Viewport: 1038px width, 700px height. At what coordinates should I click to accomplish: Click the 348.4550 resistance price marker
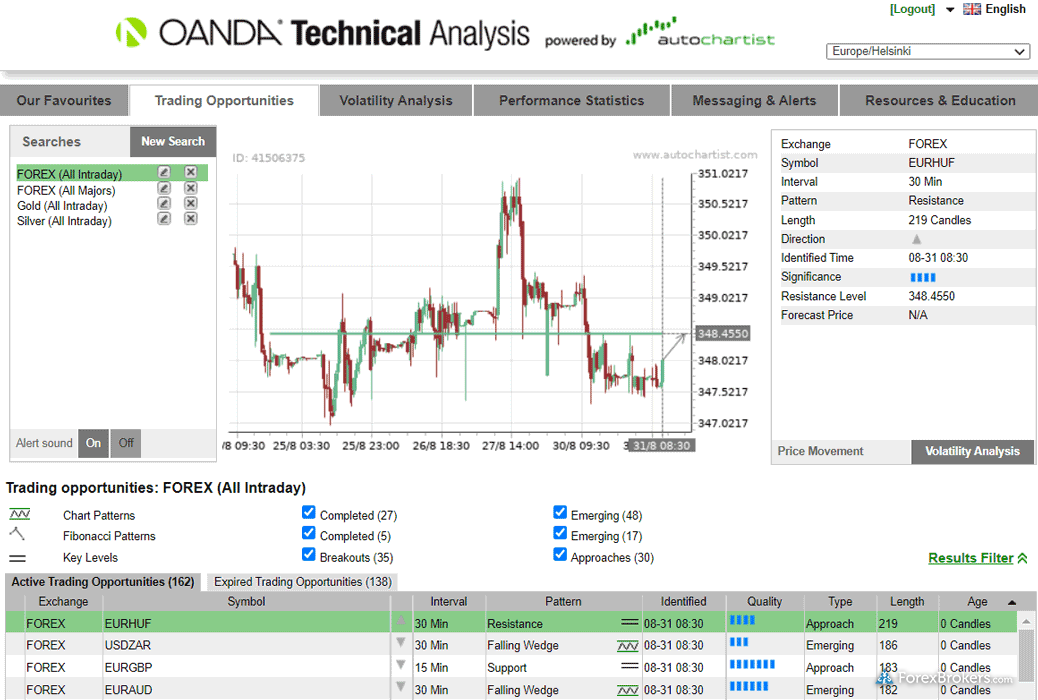[x=722, y=333]
